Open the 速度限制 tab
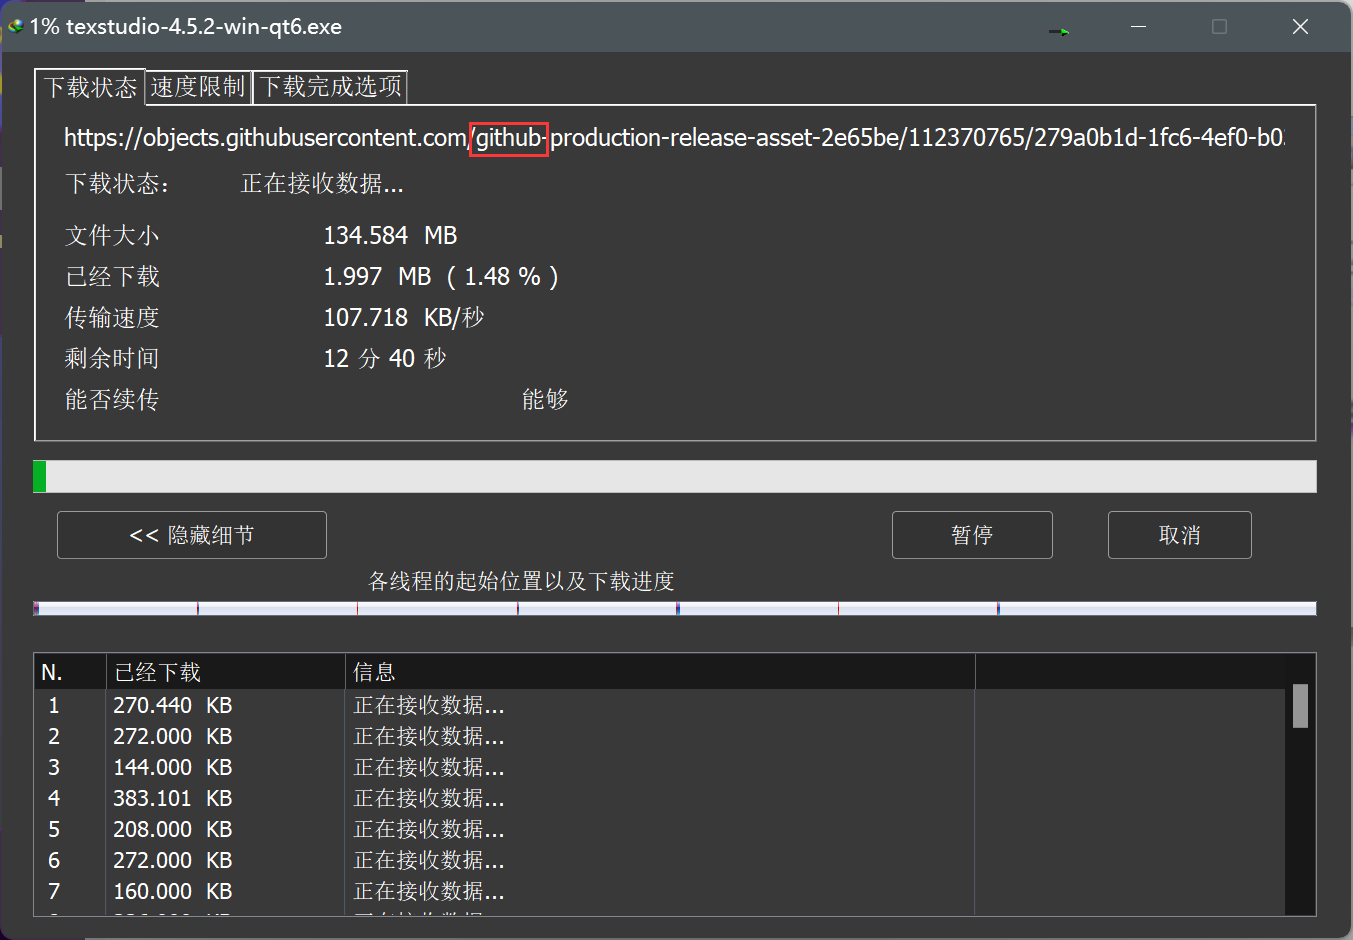The width and height of the screenshot is (1353, 940). click(x=198, y=87)
